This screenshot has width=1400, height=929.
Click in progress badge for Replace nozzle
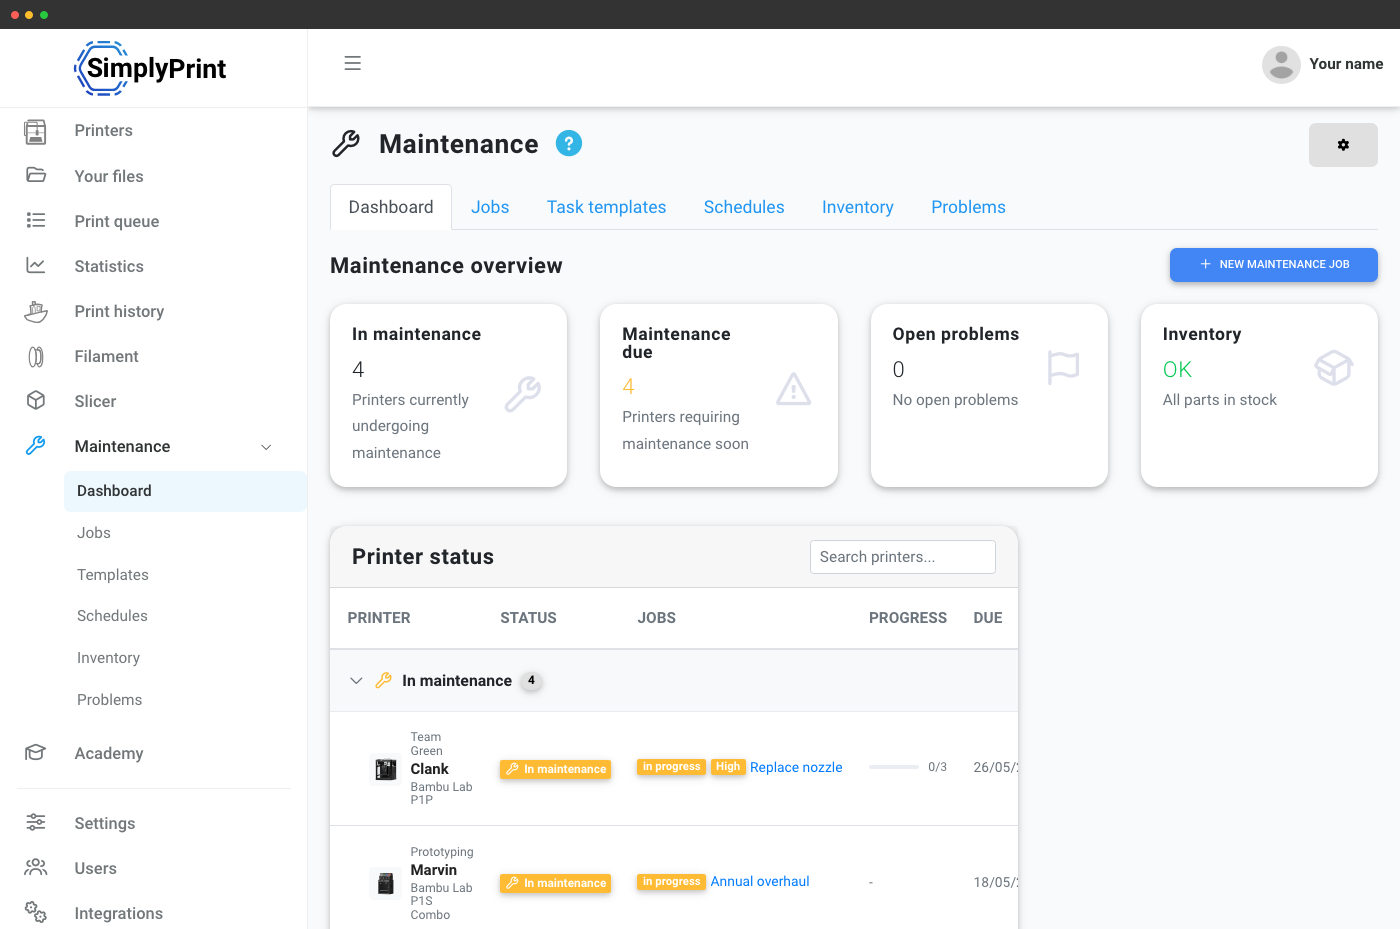tap(671, 767)
